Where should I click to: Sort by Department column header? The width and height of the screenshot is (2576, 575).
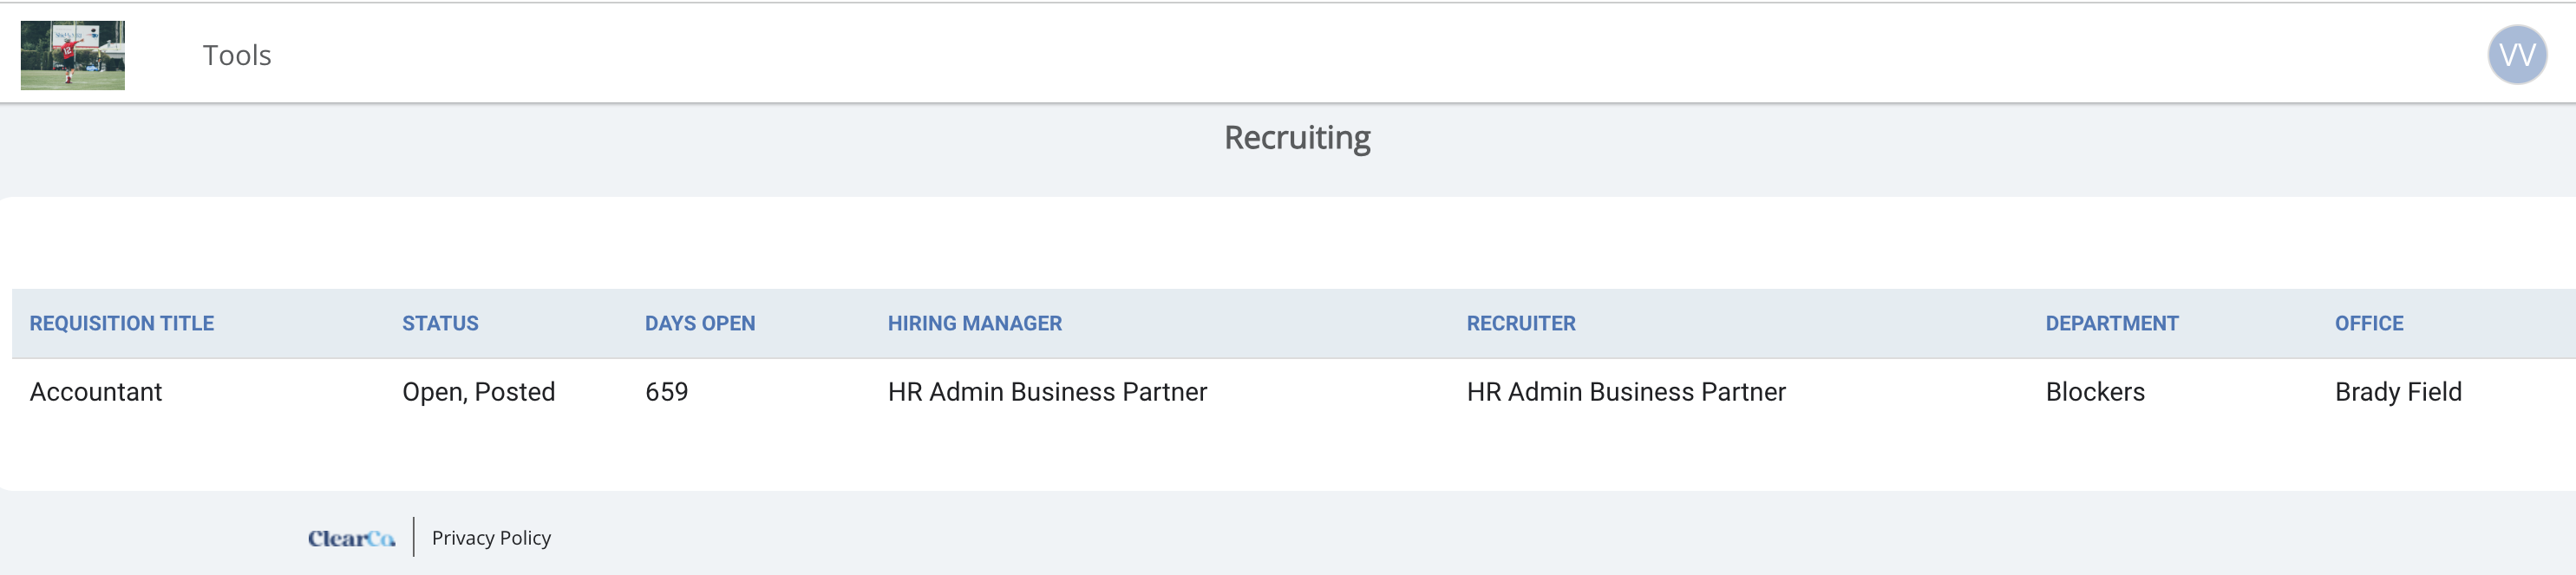tap(2112, 323)
